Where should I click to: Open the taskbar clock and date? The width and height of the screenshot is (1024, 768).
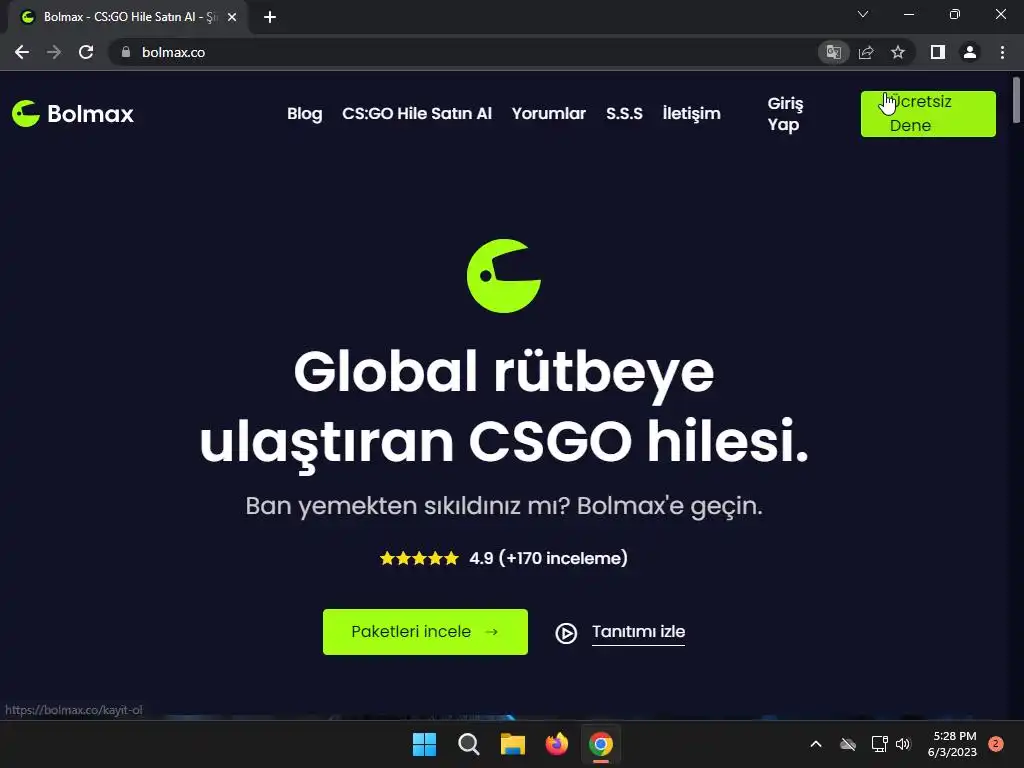[952, 744]
